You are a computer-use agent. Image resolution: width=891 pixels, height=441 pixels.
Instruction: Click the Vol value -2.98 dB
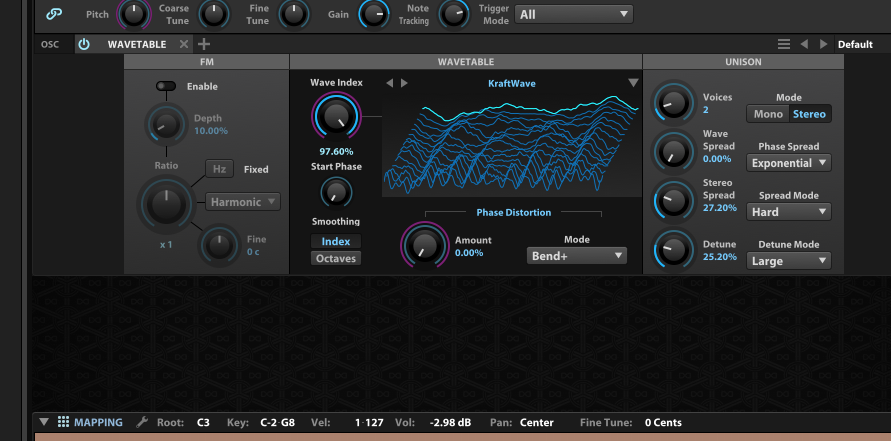pos(451,423)
